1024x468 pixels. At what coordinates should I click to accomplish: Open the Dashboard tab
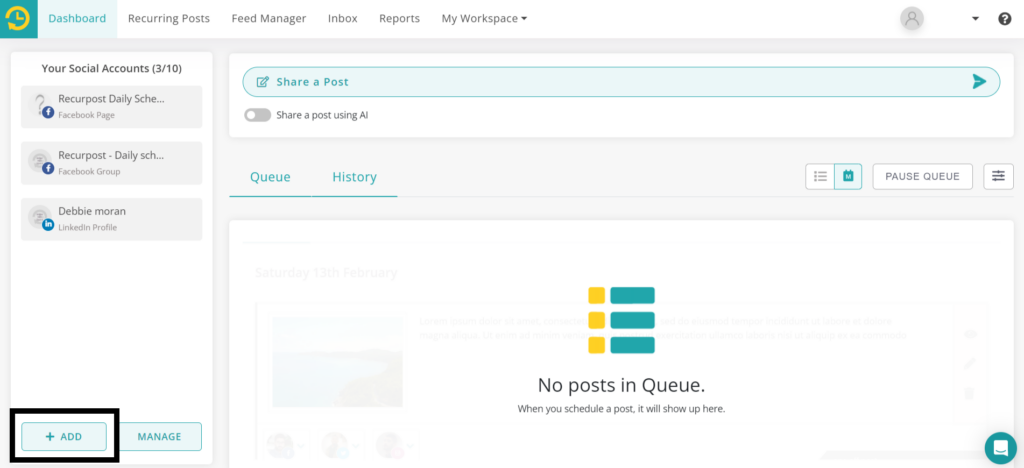(77, 19)
